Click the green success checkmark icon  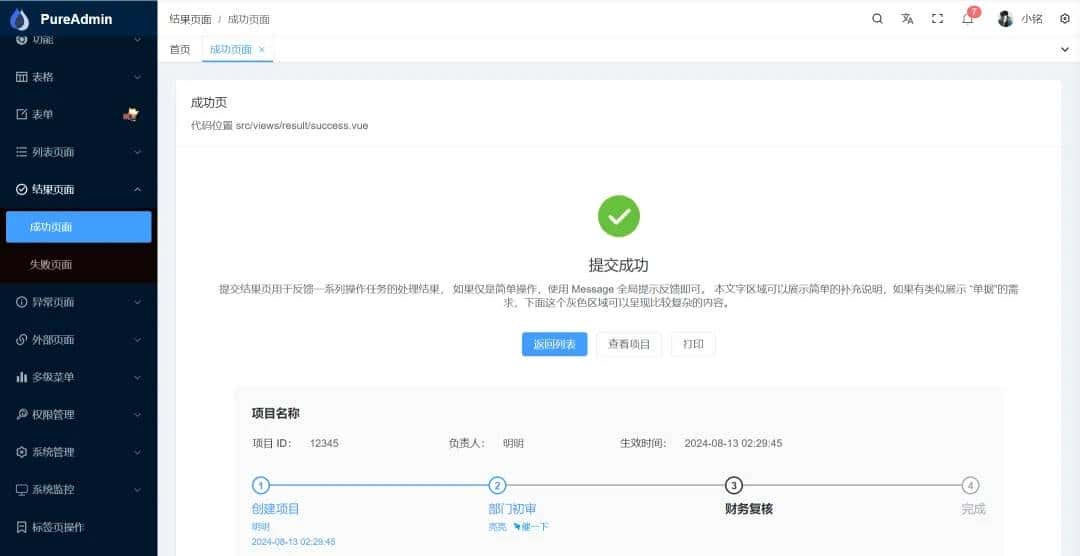(x=619, y=216)
